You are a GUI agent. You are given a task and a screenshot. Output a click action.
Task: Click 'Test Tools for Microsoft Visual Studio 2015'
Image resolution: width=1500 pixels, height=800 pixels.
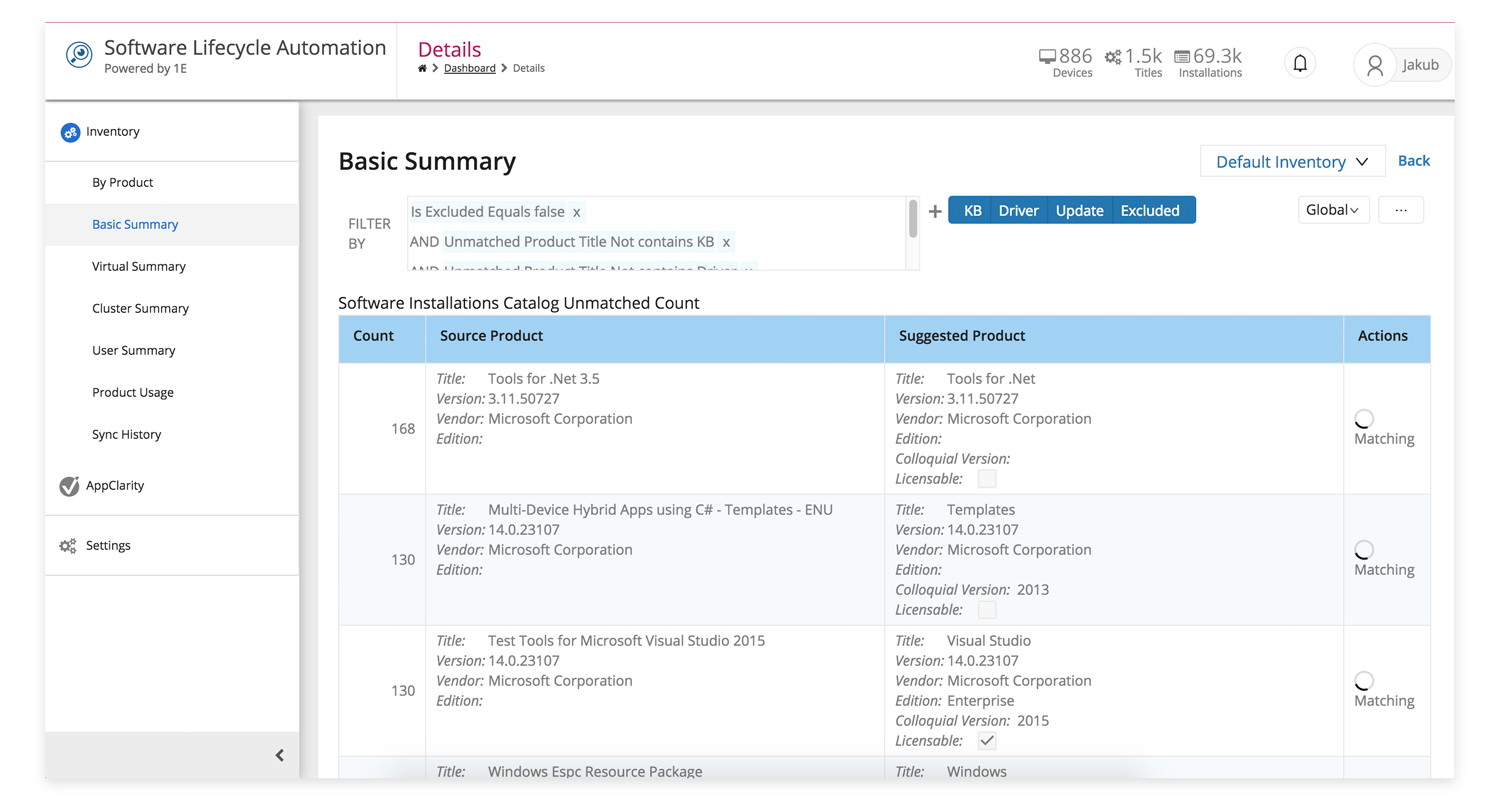tap(626, 641)
